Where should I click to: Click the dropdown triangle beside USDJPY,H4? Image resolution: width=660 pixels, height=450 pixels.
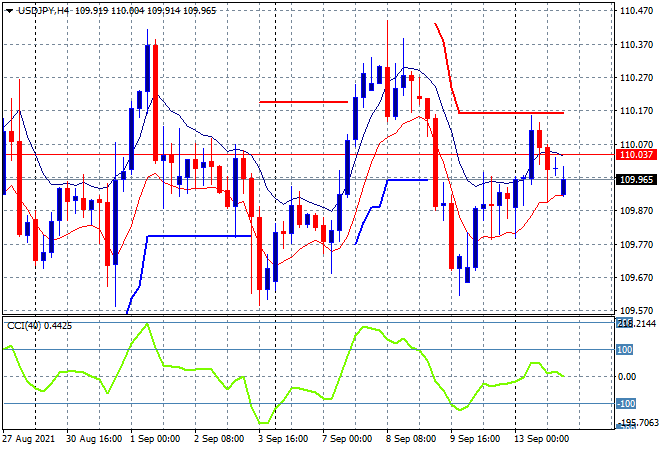[x=9, y=11]
